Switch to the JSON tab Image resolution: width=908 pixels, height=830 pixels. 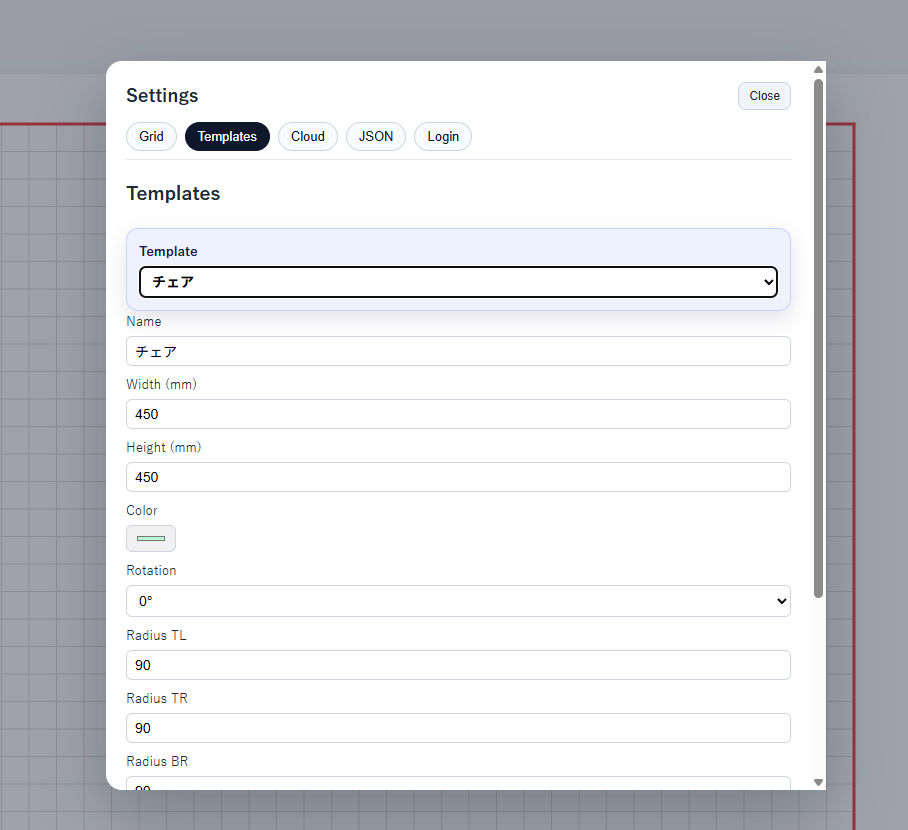[x=376, y=137]
